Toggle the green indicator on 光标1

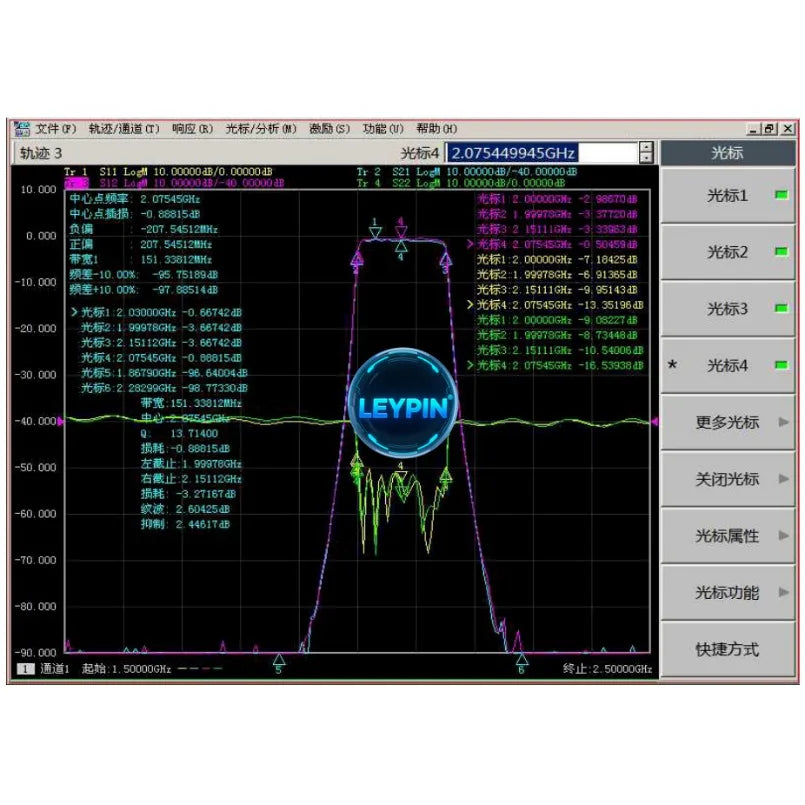[x=781, y=195]
